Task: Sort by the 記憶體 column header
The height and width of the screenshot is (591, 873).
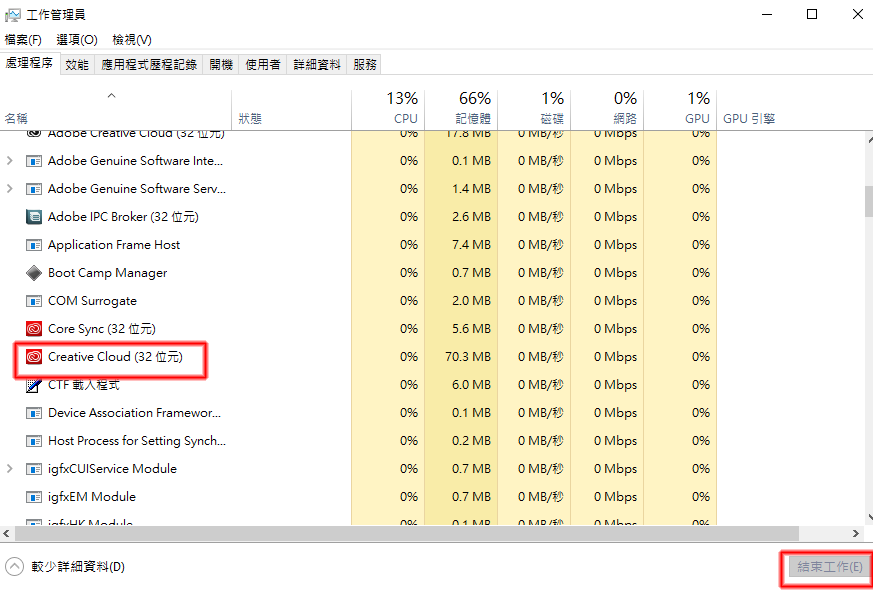Action: (x=461, y=109)
